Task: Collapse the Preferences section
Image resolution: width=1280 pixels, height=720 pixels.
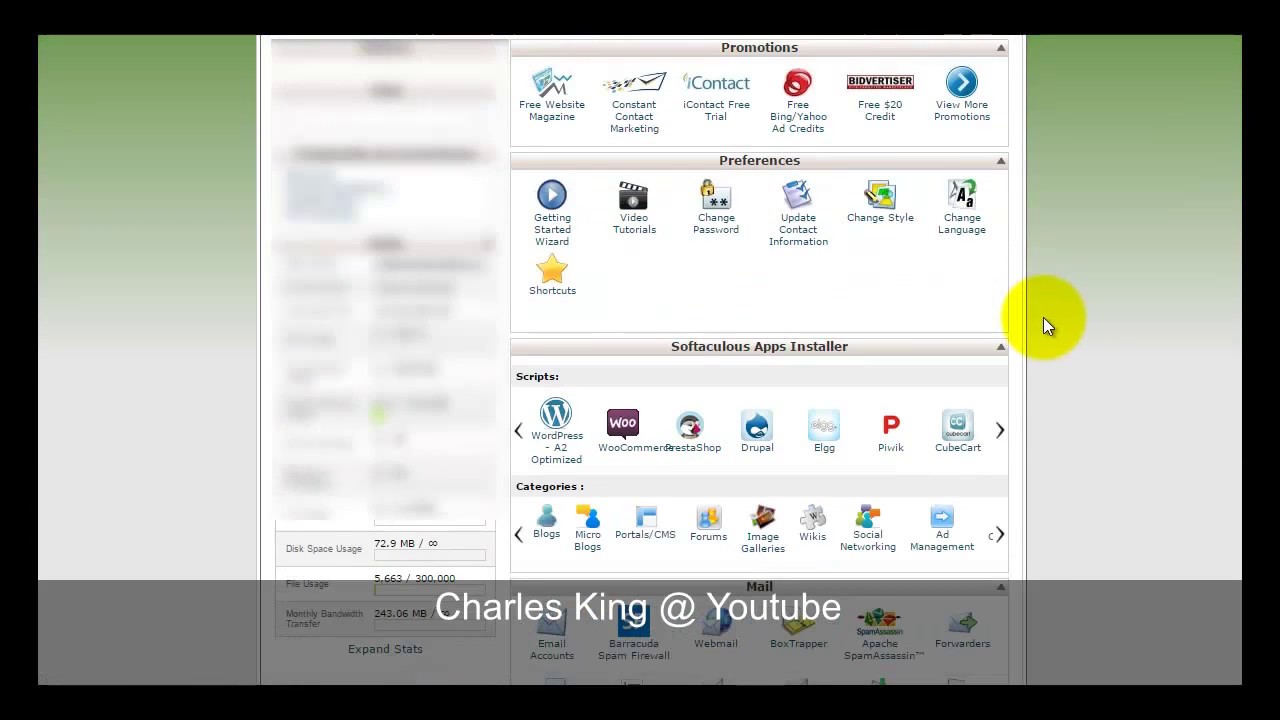Action: (x=1000, y=160)
